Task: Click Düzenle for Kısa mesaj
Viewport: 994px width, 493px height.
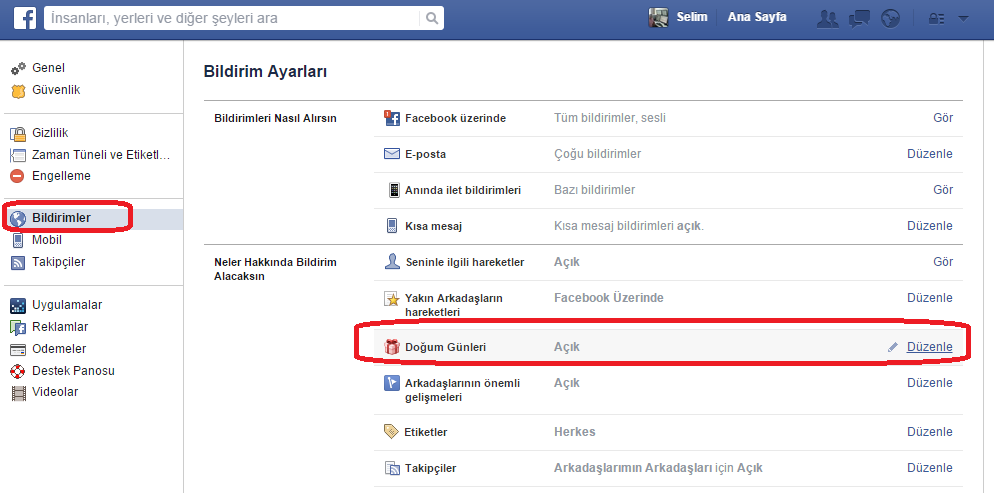Action: (929, 226)
